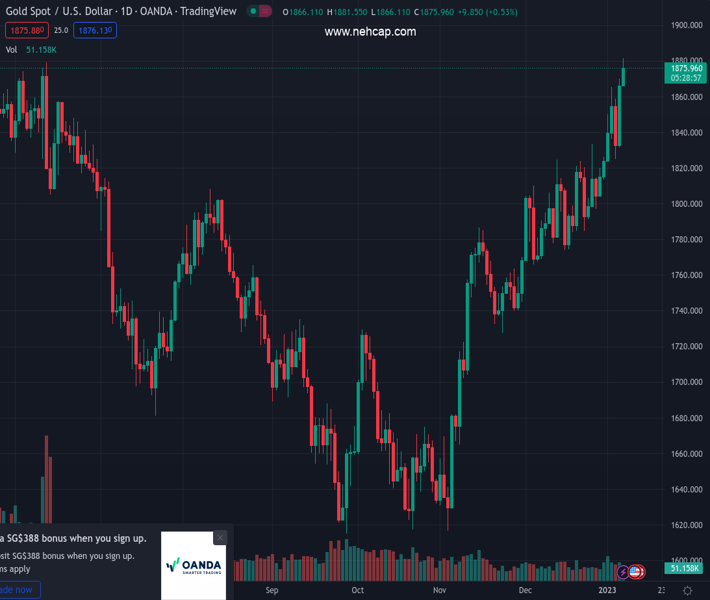Click the Vol indicator label
The image size is (710, 600).
point(12,49)
